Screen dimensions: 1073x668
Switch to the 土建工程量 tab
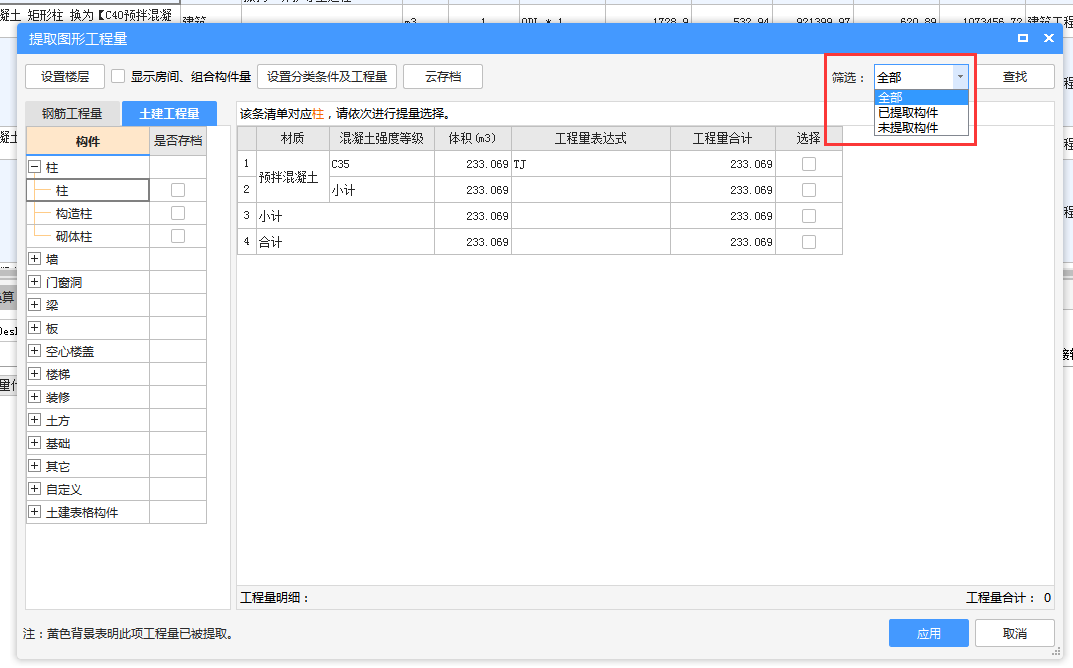tap(169, 114)
